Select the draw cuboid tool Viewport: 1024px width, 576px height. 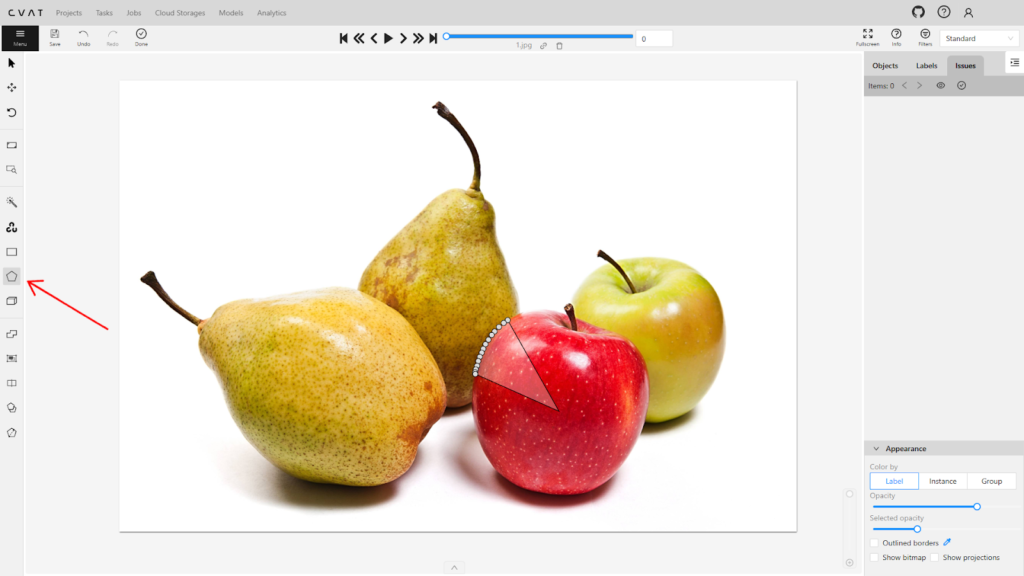(12, 301)
